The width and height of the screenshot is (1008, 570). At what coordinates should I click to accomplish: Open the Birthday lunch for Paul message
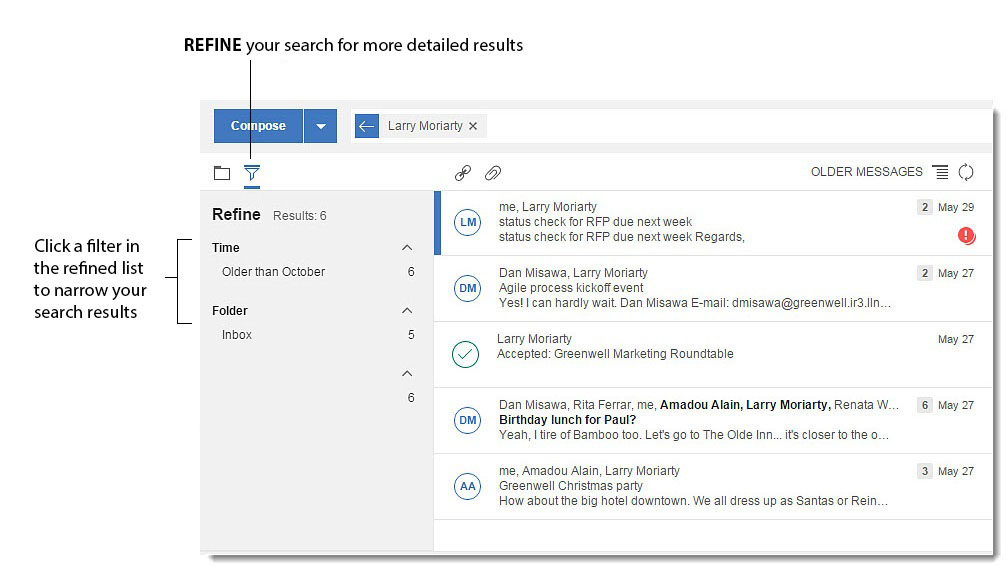tap(567, 420)
